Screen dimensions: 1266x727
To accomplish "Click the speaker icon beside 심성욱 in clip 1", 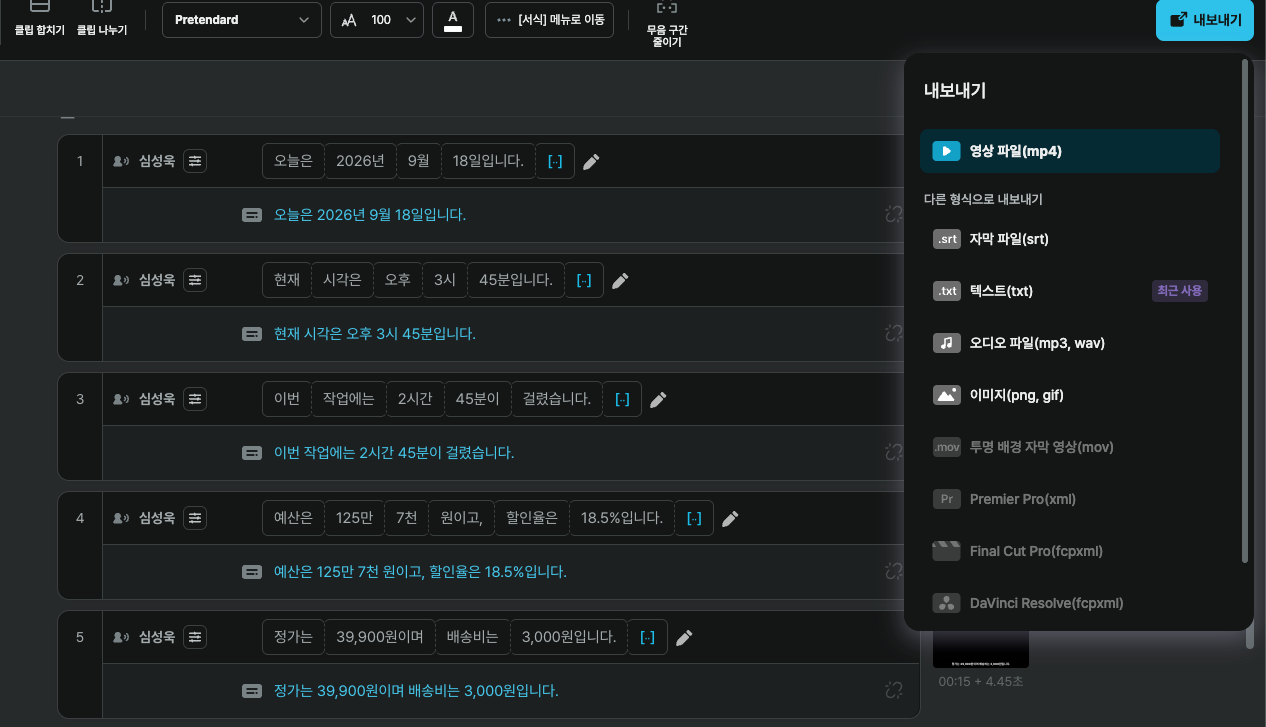I will pos(121,161).
